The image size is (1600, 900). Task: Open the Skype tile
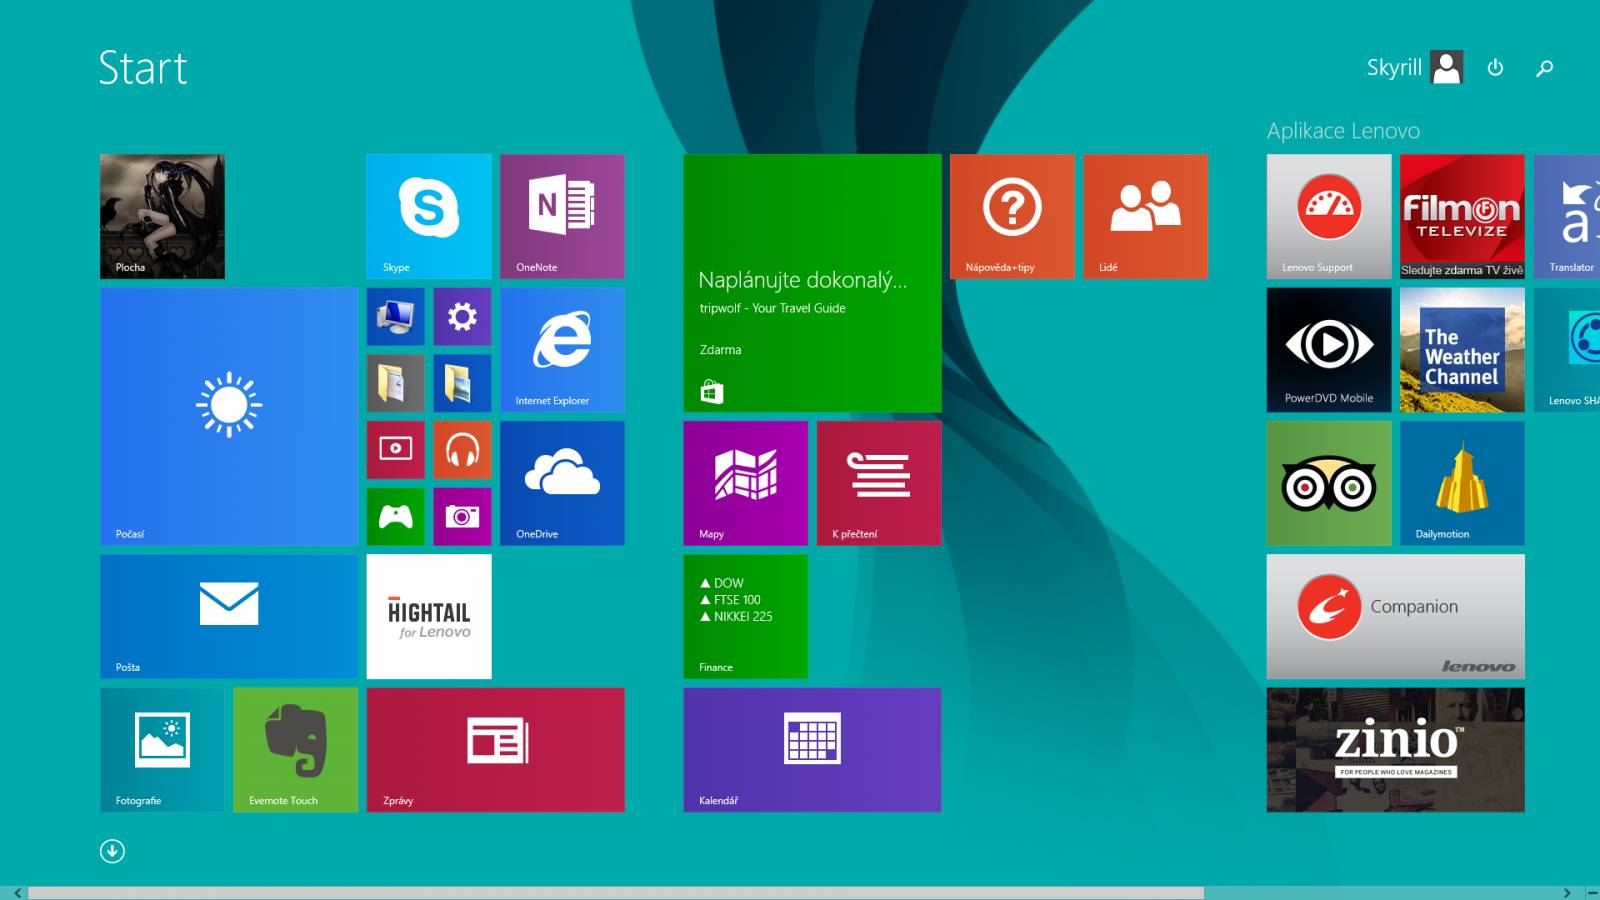(x=429, y=216)
